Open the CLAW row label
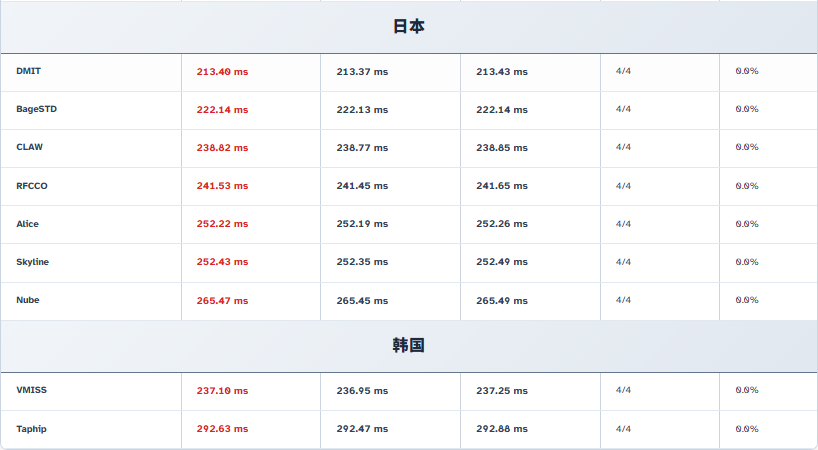 (30, 147)
